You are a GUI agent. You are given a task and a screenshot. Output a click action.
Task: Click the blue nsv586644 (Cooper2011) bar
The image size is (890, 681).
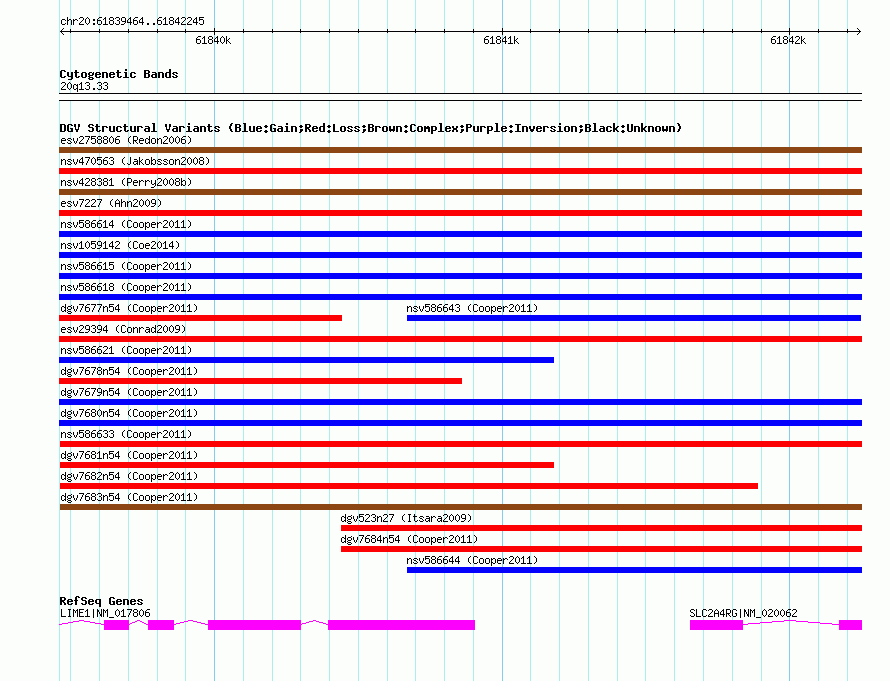tap(634, 570)
